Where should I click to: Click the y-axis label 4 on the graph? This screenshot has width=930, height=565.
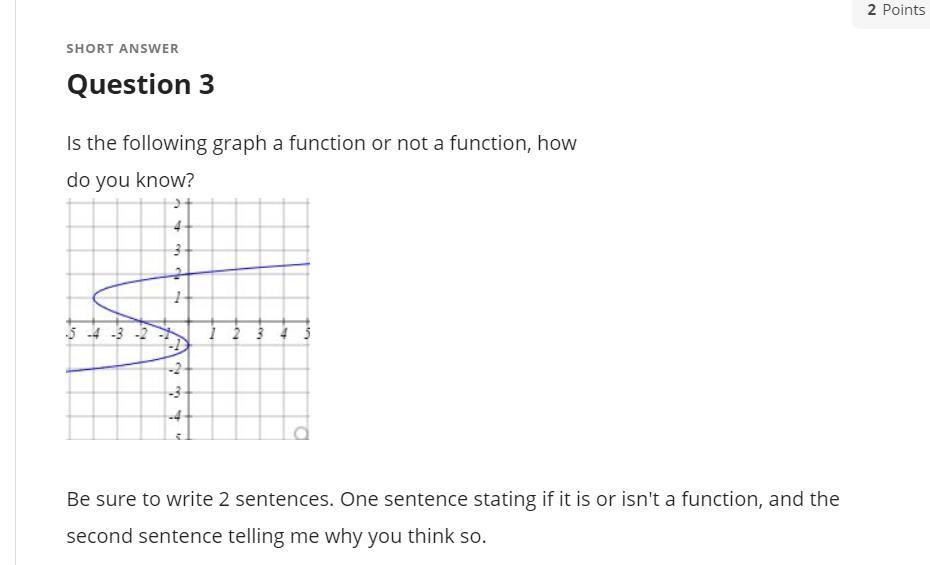pyautogui.click(x=177, y=226)
